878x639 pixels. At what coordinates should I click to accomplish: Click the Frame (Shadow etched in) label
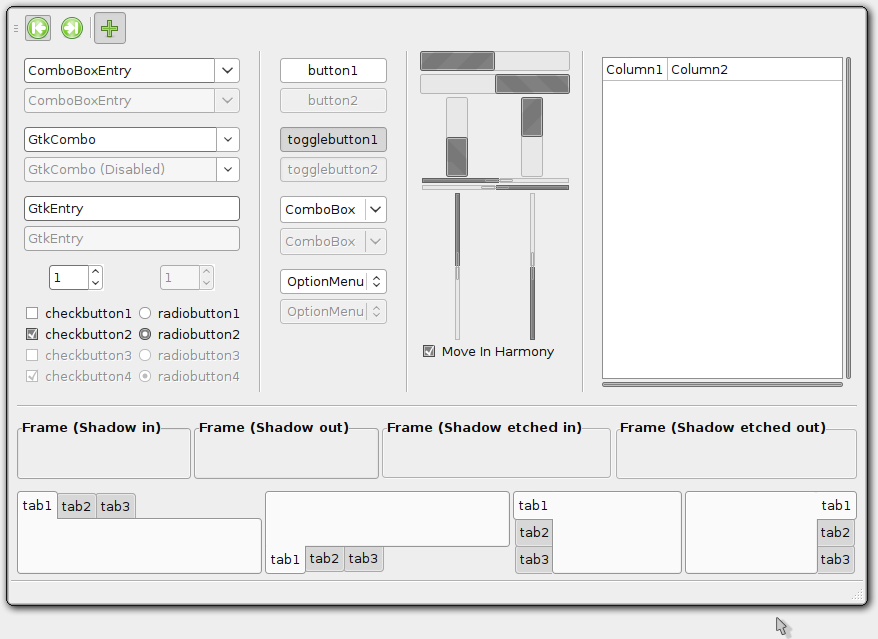[x=484, y=427]
